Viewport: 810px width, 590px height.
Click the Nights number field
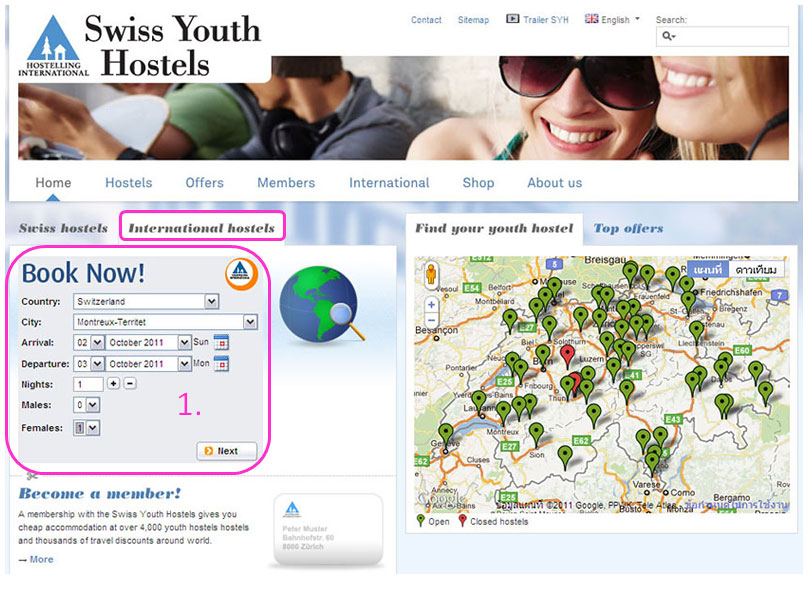coord(88,384)
